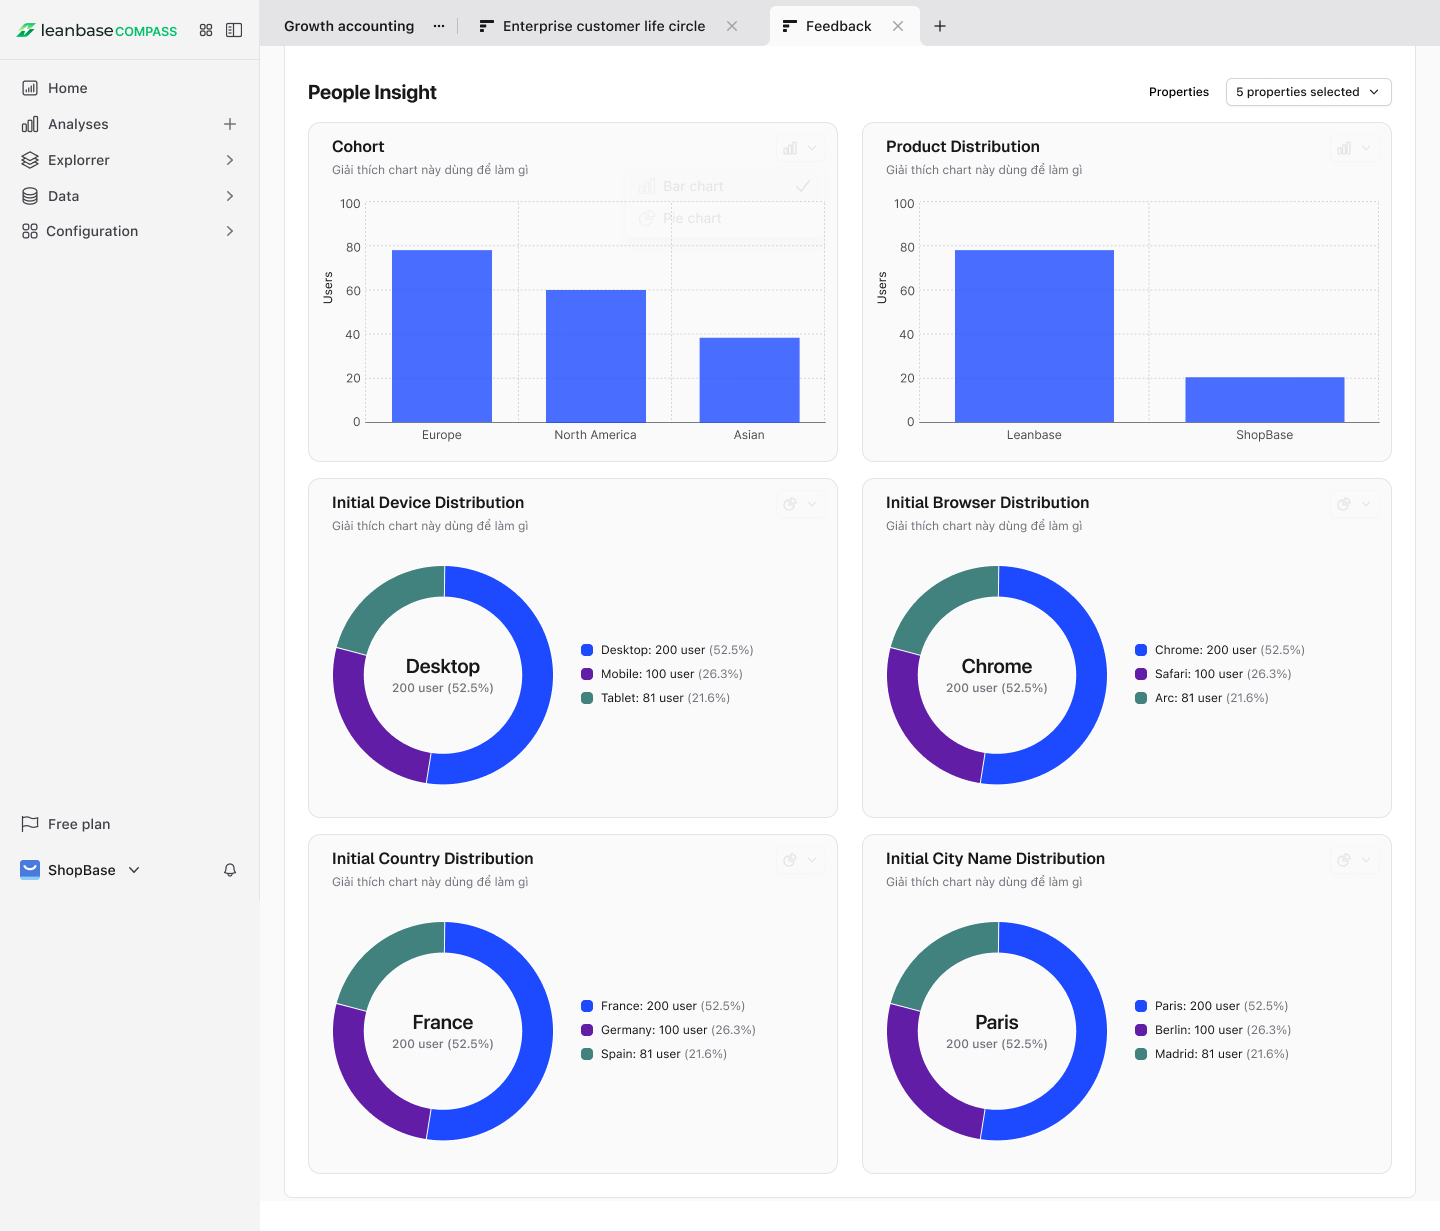Screen dimensions: 1440x1231
Task: Expand the Explorrer sidebar section
Action: (x=230, y=160)
